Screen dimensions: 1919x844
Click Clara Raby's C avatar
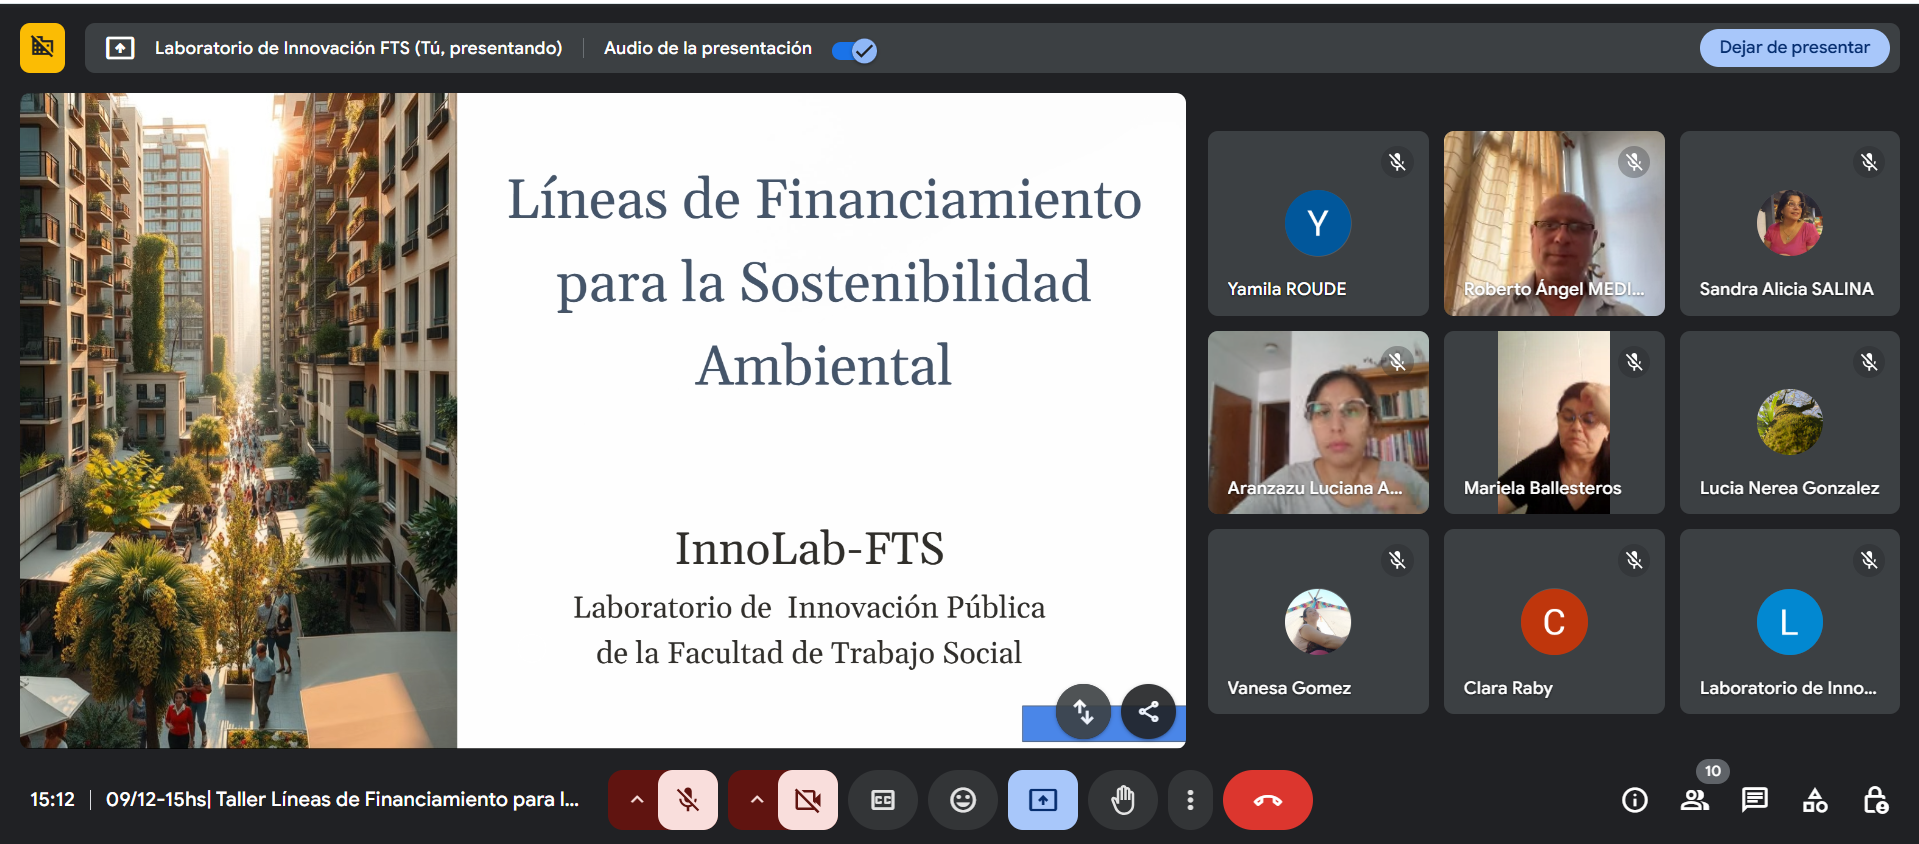(1554, 622)
